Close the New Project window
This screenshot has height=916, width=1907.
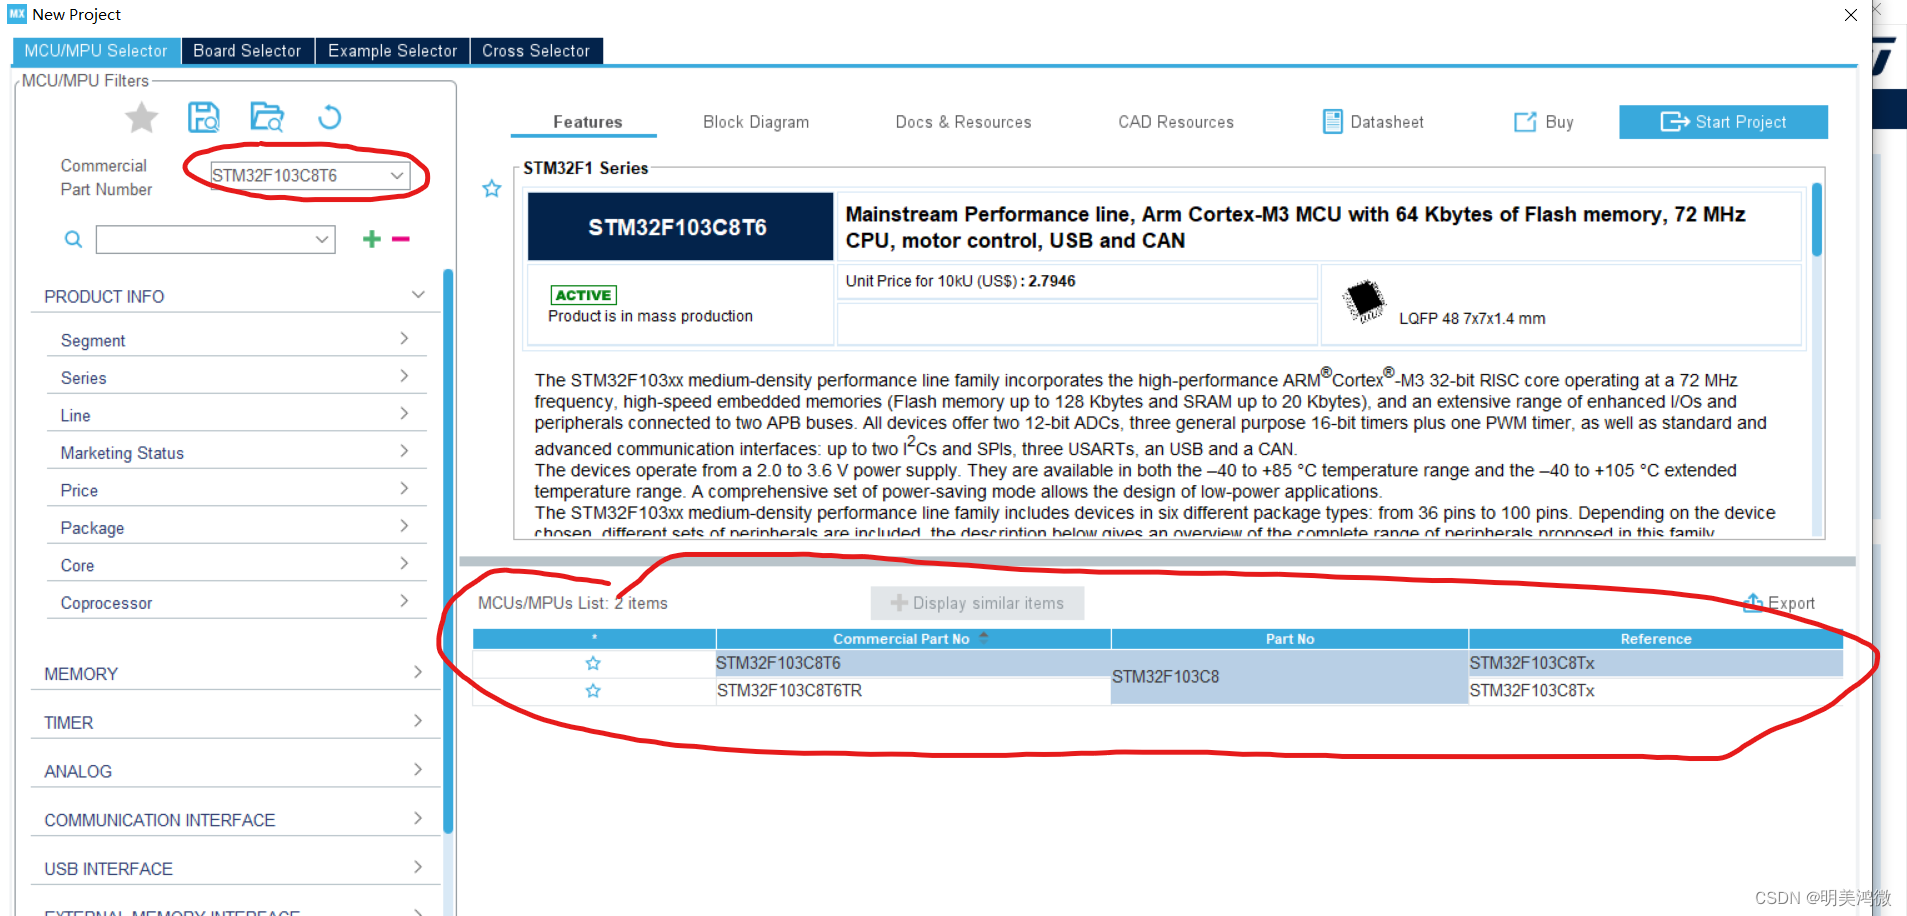click(x=1851, y=15)
